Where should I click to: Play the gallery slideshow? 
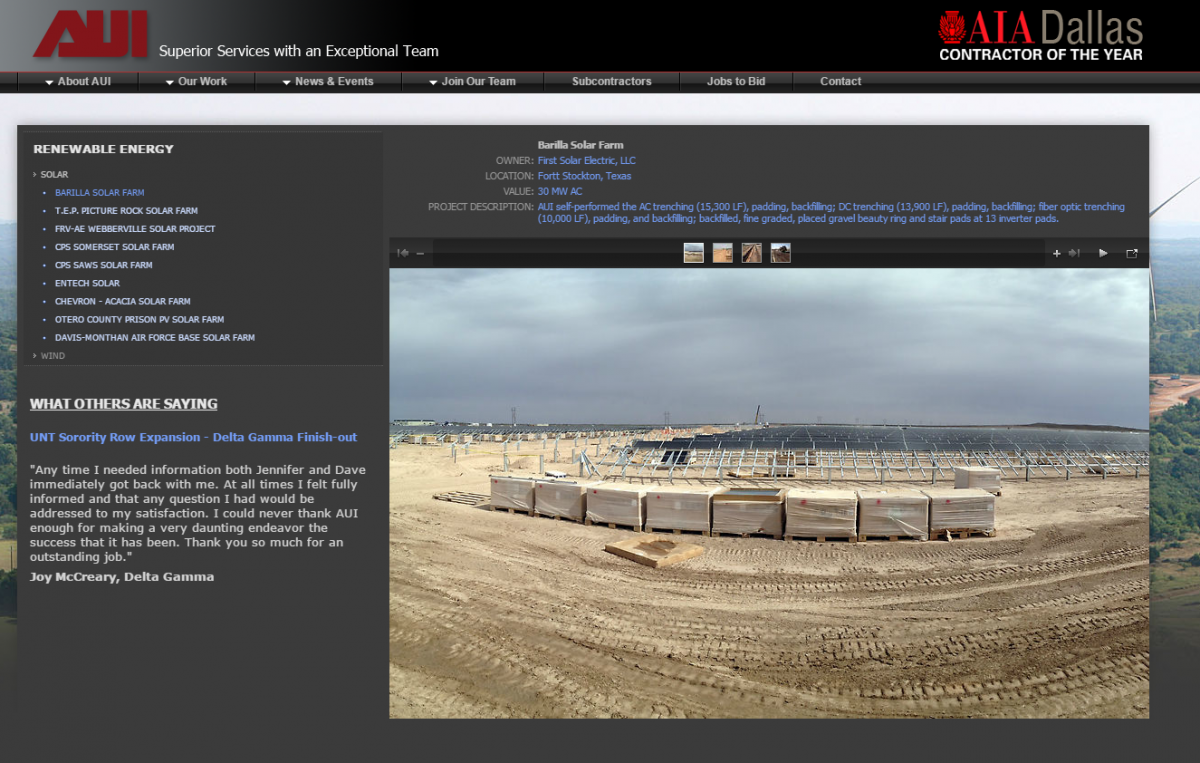(x=1103, y=253)
